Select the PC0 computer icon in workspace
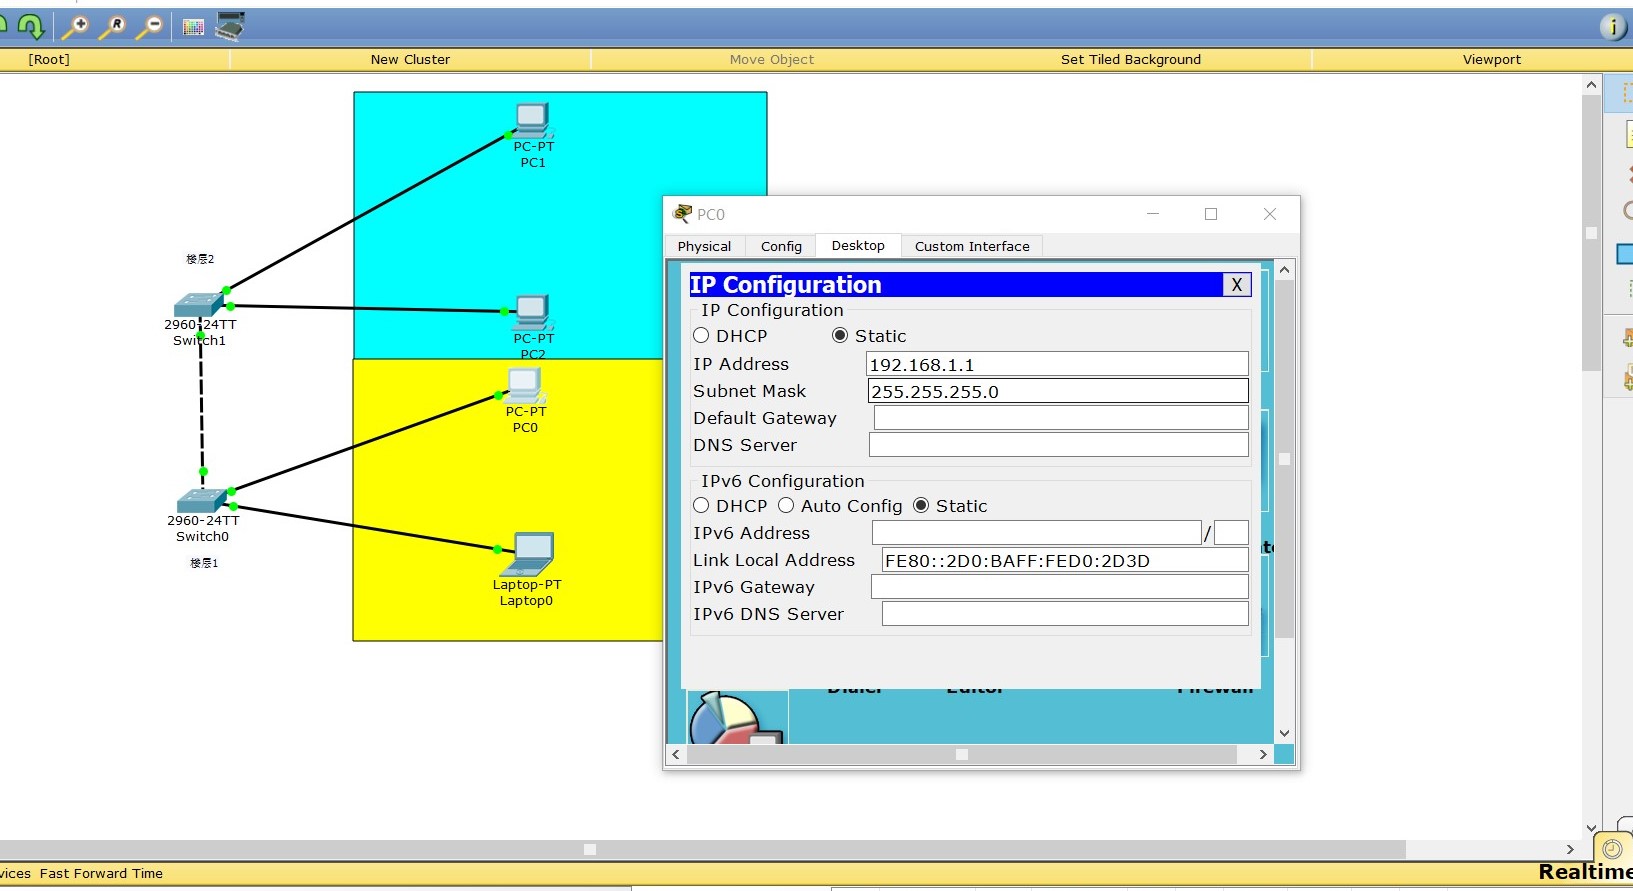Screen dimensions: 1633x891 [x=524, y=386]
